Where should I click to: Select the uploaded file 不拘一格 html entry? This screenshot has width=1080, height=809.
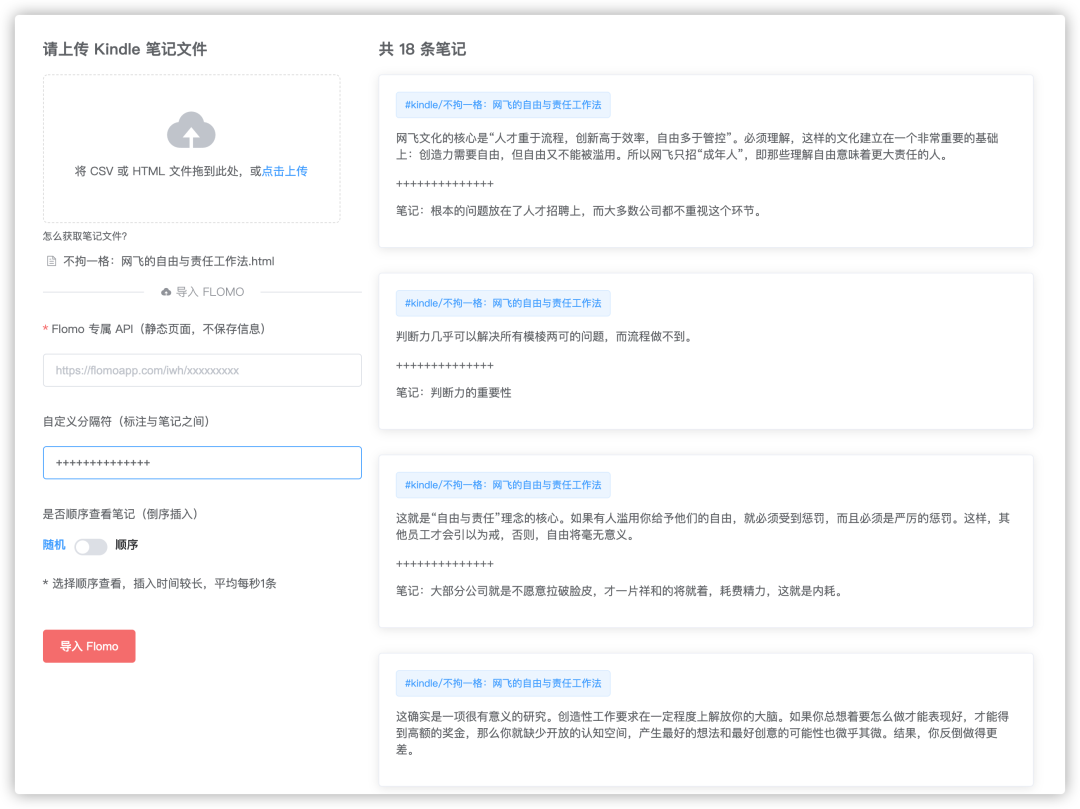pyautogui.click(x=168, y=261)
